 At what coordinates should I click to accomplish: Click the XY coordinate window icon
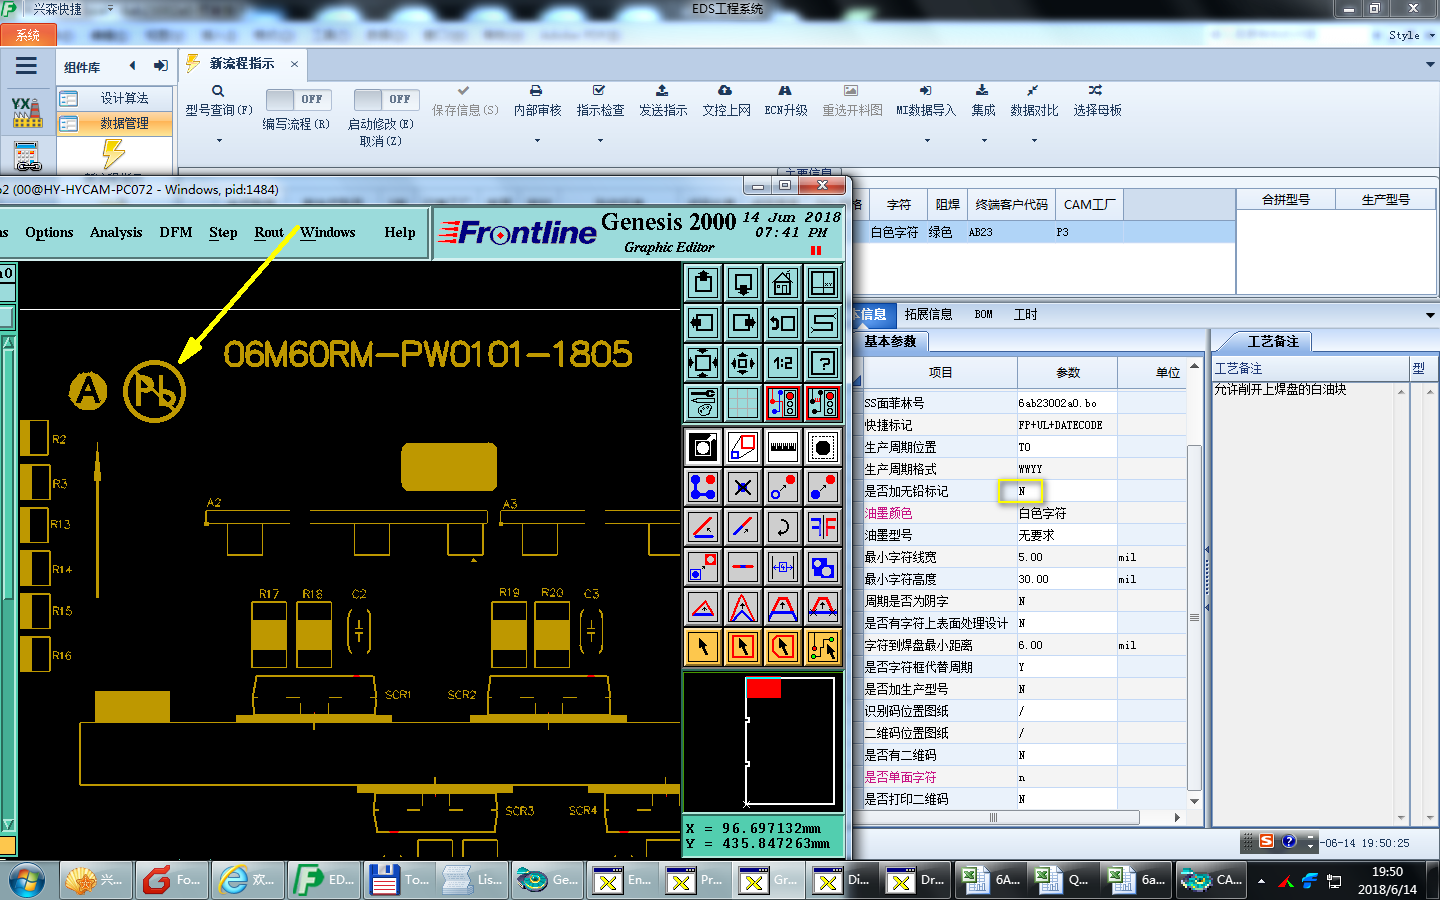coord(823,283)
